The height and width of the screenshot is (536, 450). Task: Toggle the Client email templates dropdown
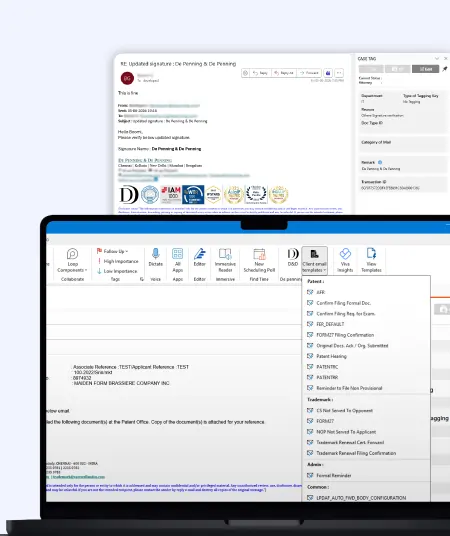pos(314,260)
